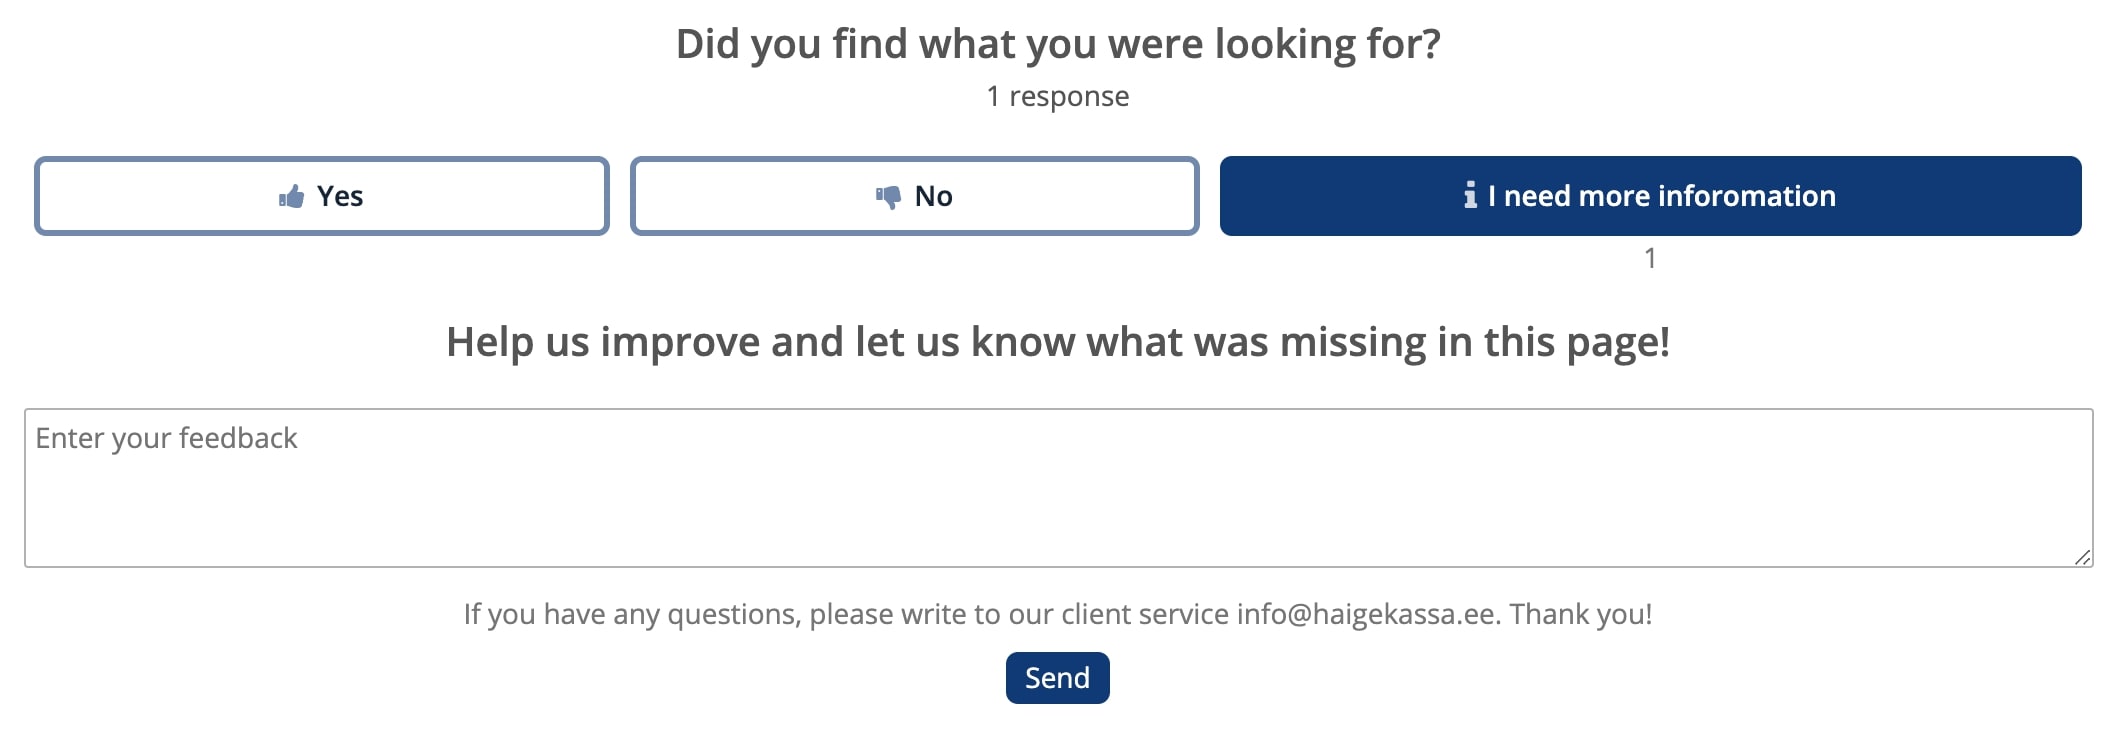Select the Yes feedback button
The image size is (2118, 736).
point(322,196)
